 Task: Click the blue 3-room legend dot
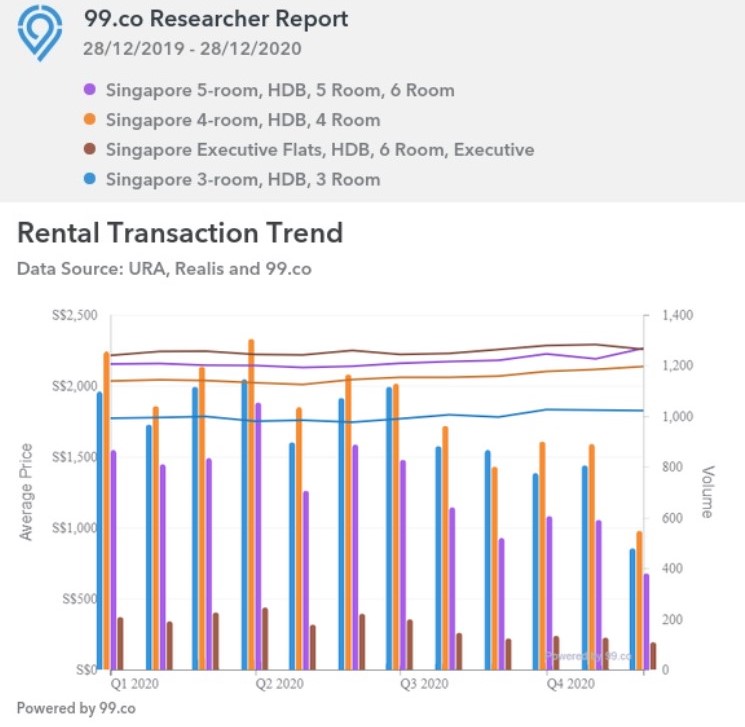pos(89,180)
